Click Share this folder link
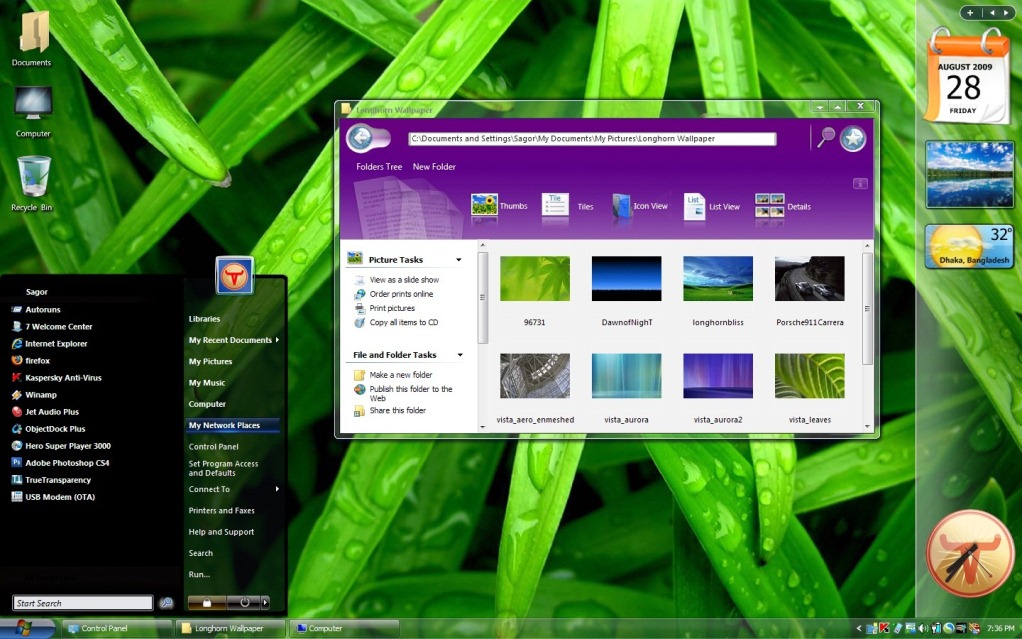 pyautogui.click(x=397, y=411)
